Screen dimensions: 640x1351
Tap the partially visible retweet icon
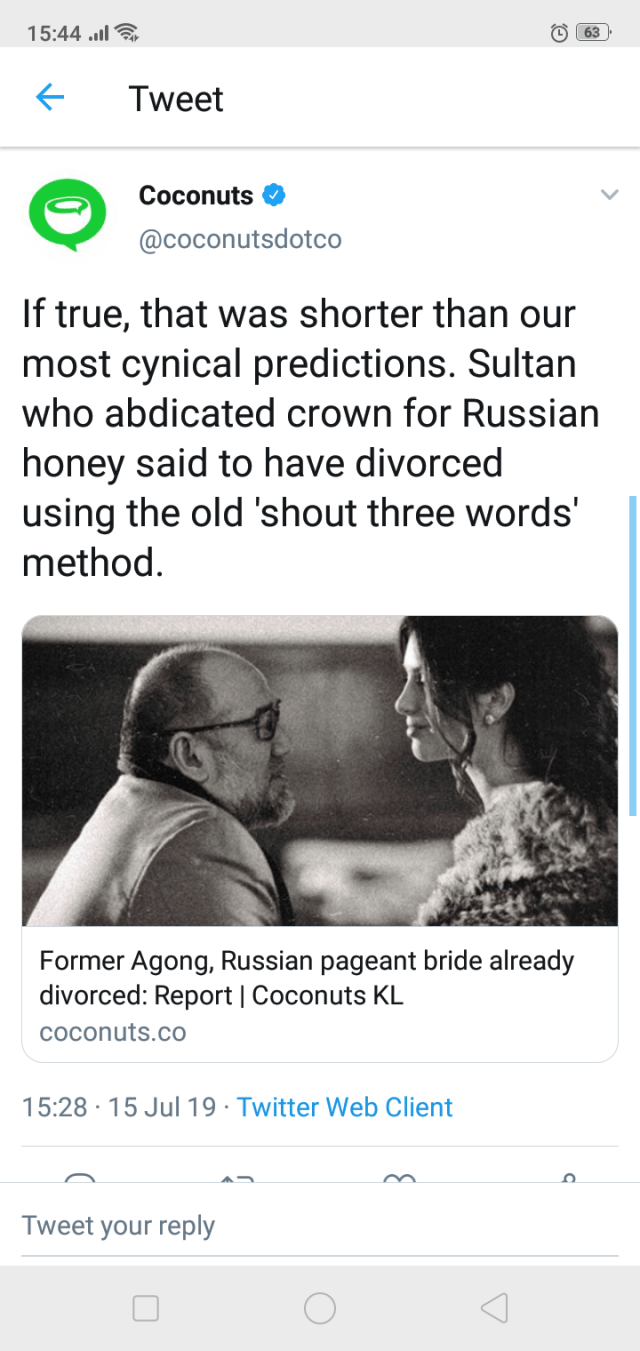(237, 1178)
